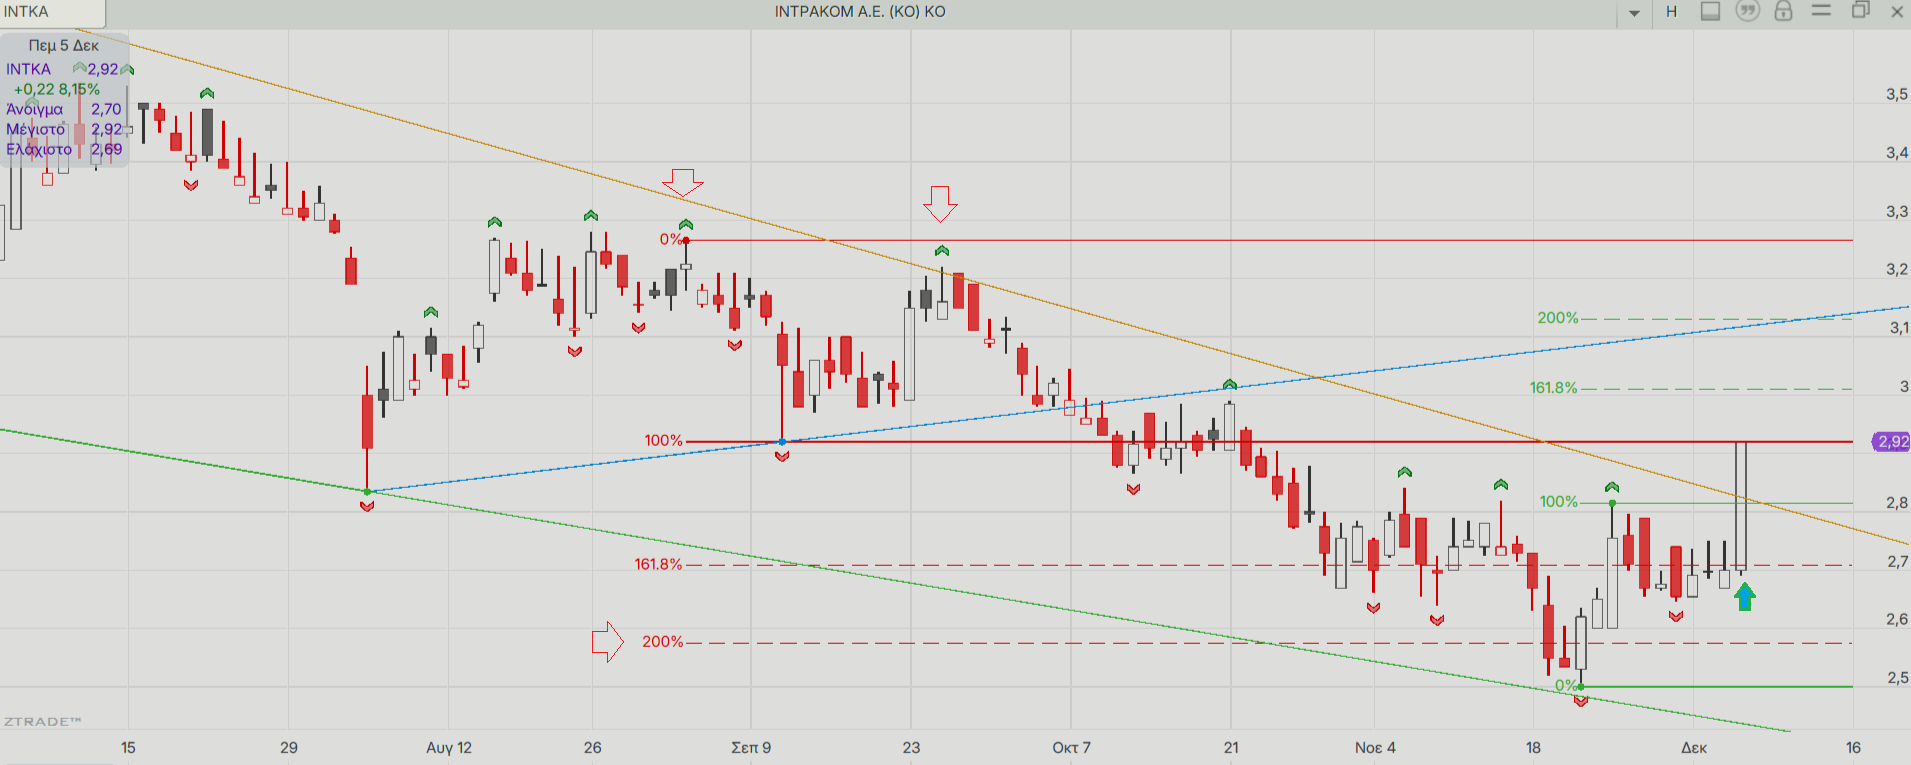Screen dimensions: 1911x765
Task: Select the green 200% Fibonacci label
Action: [x=1557, y=317]
